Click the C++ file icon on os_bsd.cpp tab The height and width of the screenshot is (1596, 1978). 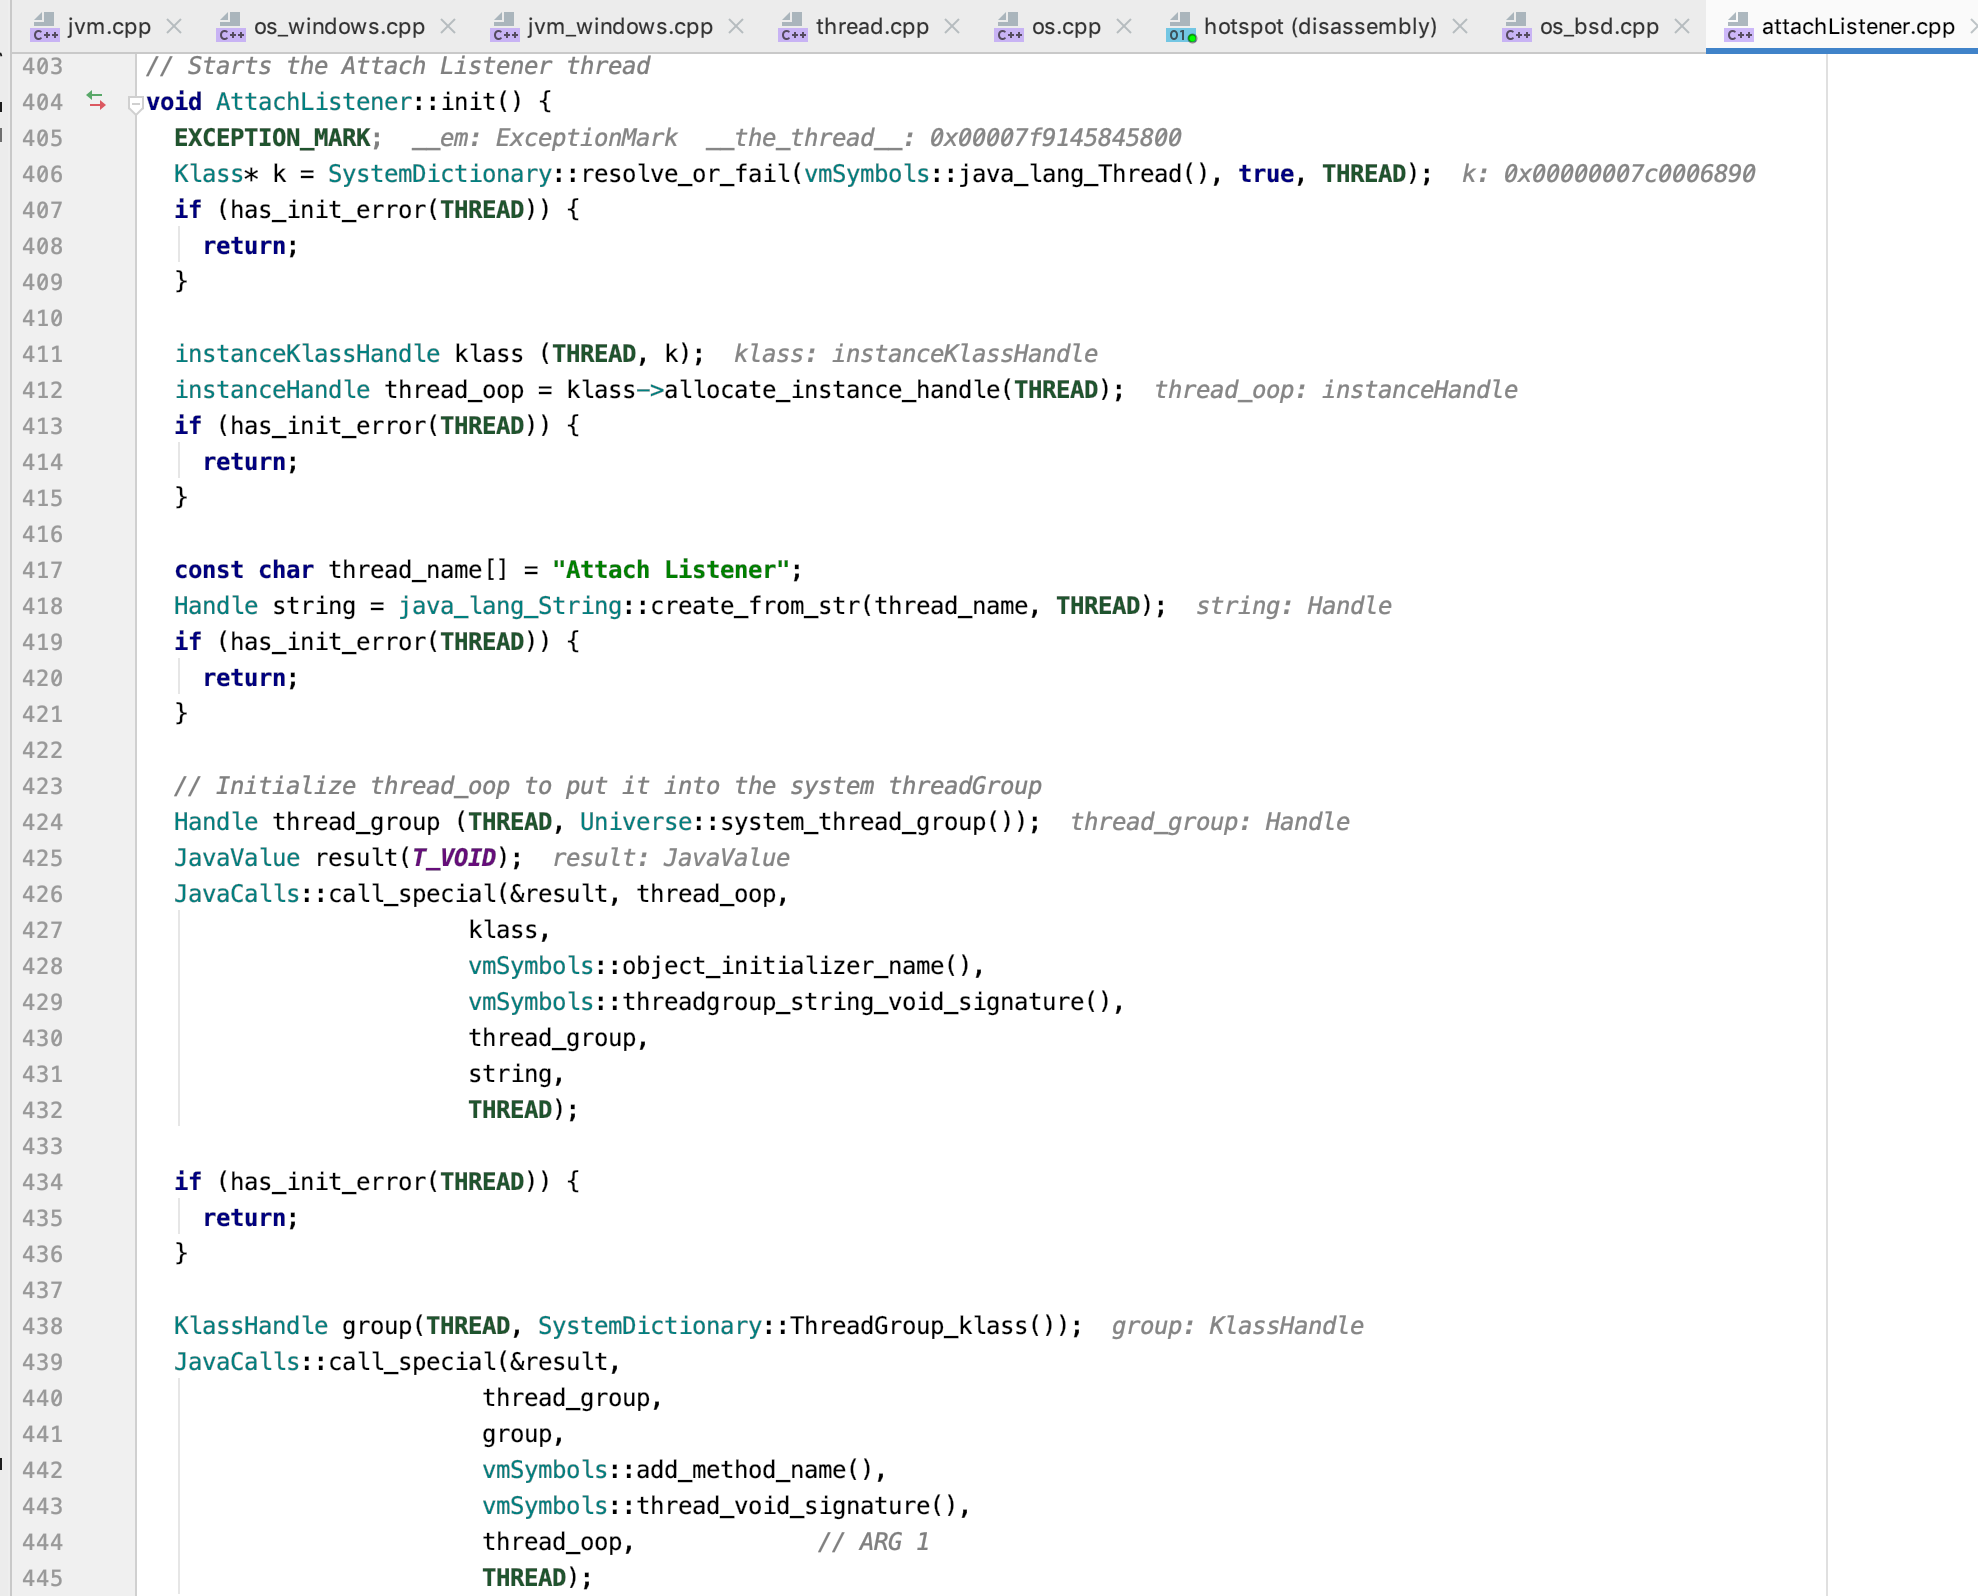tap(1517, 27)
